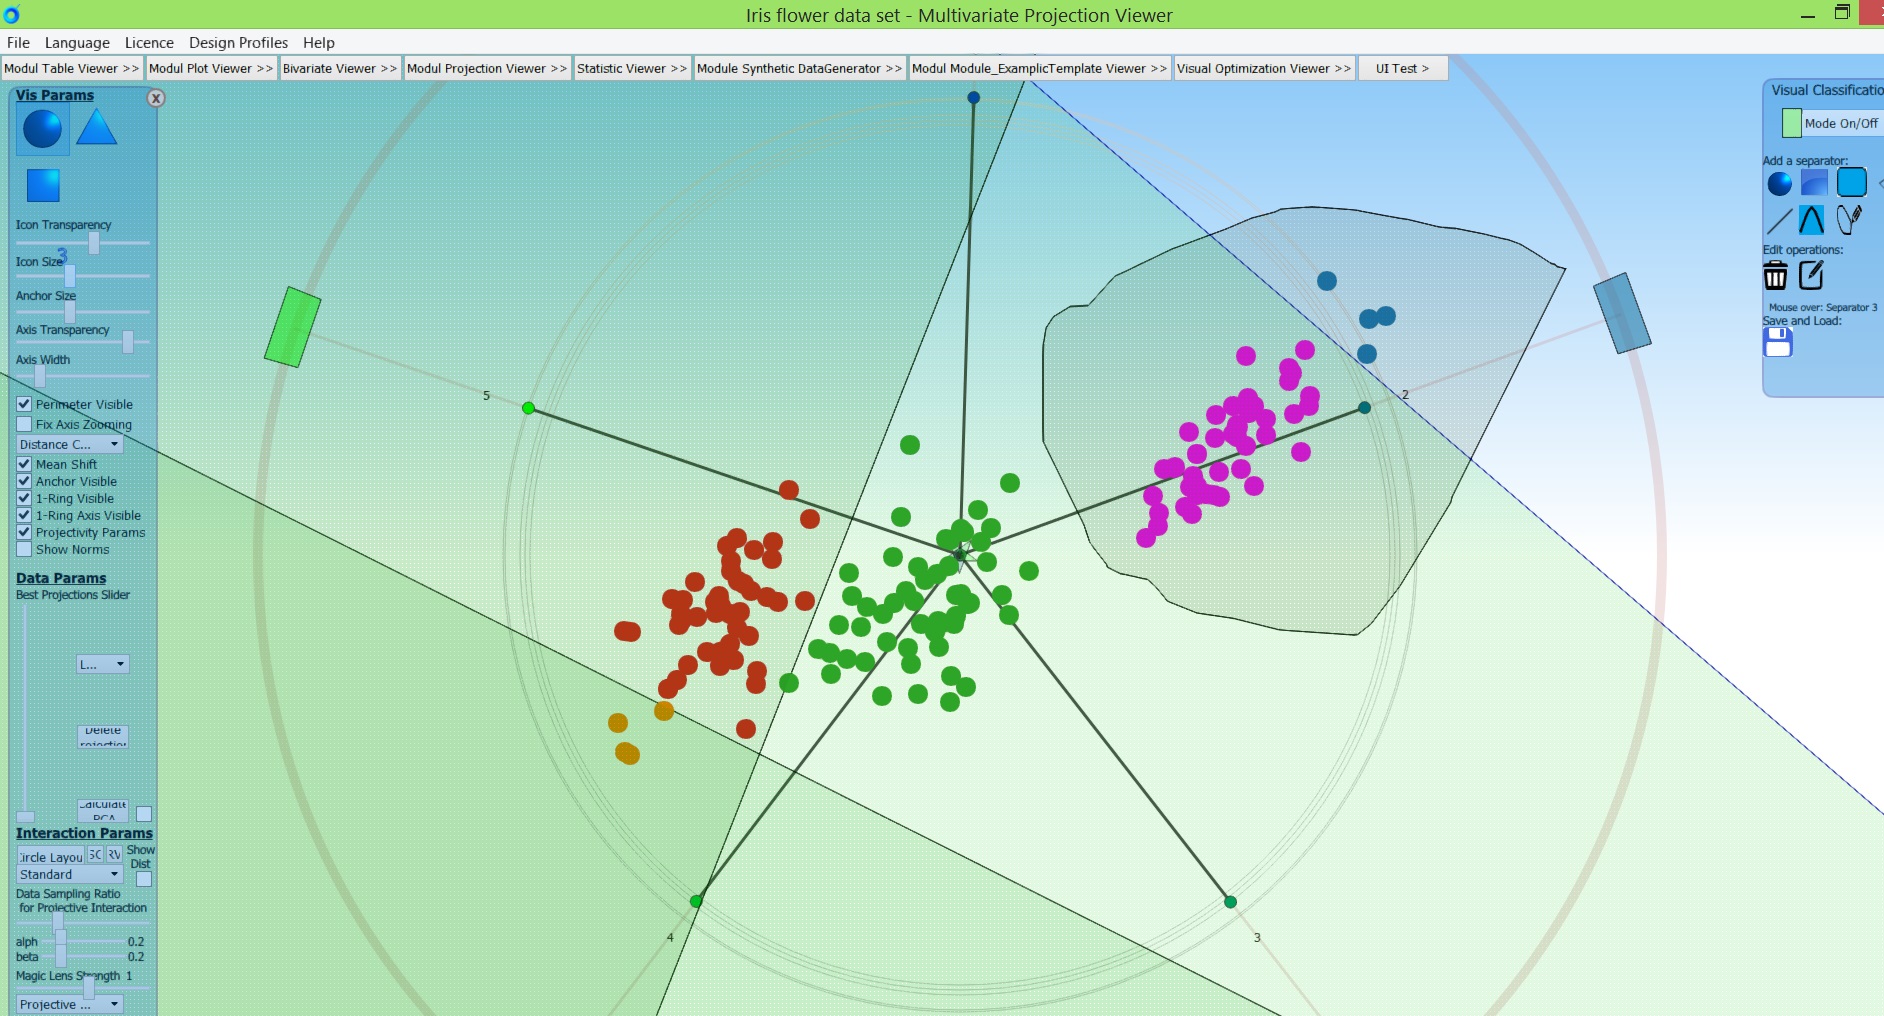Click the trash icon to delete separator
This screenshot has width=1884, height=1016.
click(1775, 275)
